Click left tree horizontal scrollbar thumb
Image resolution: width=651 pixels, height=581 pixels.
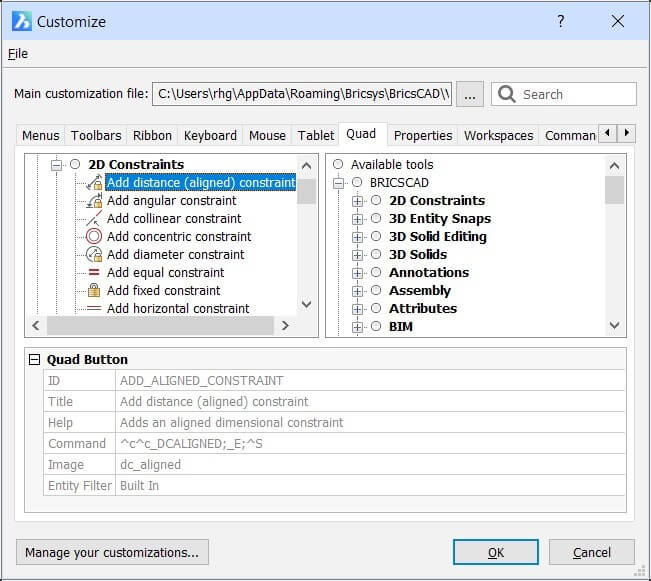click(160, 325)
